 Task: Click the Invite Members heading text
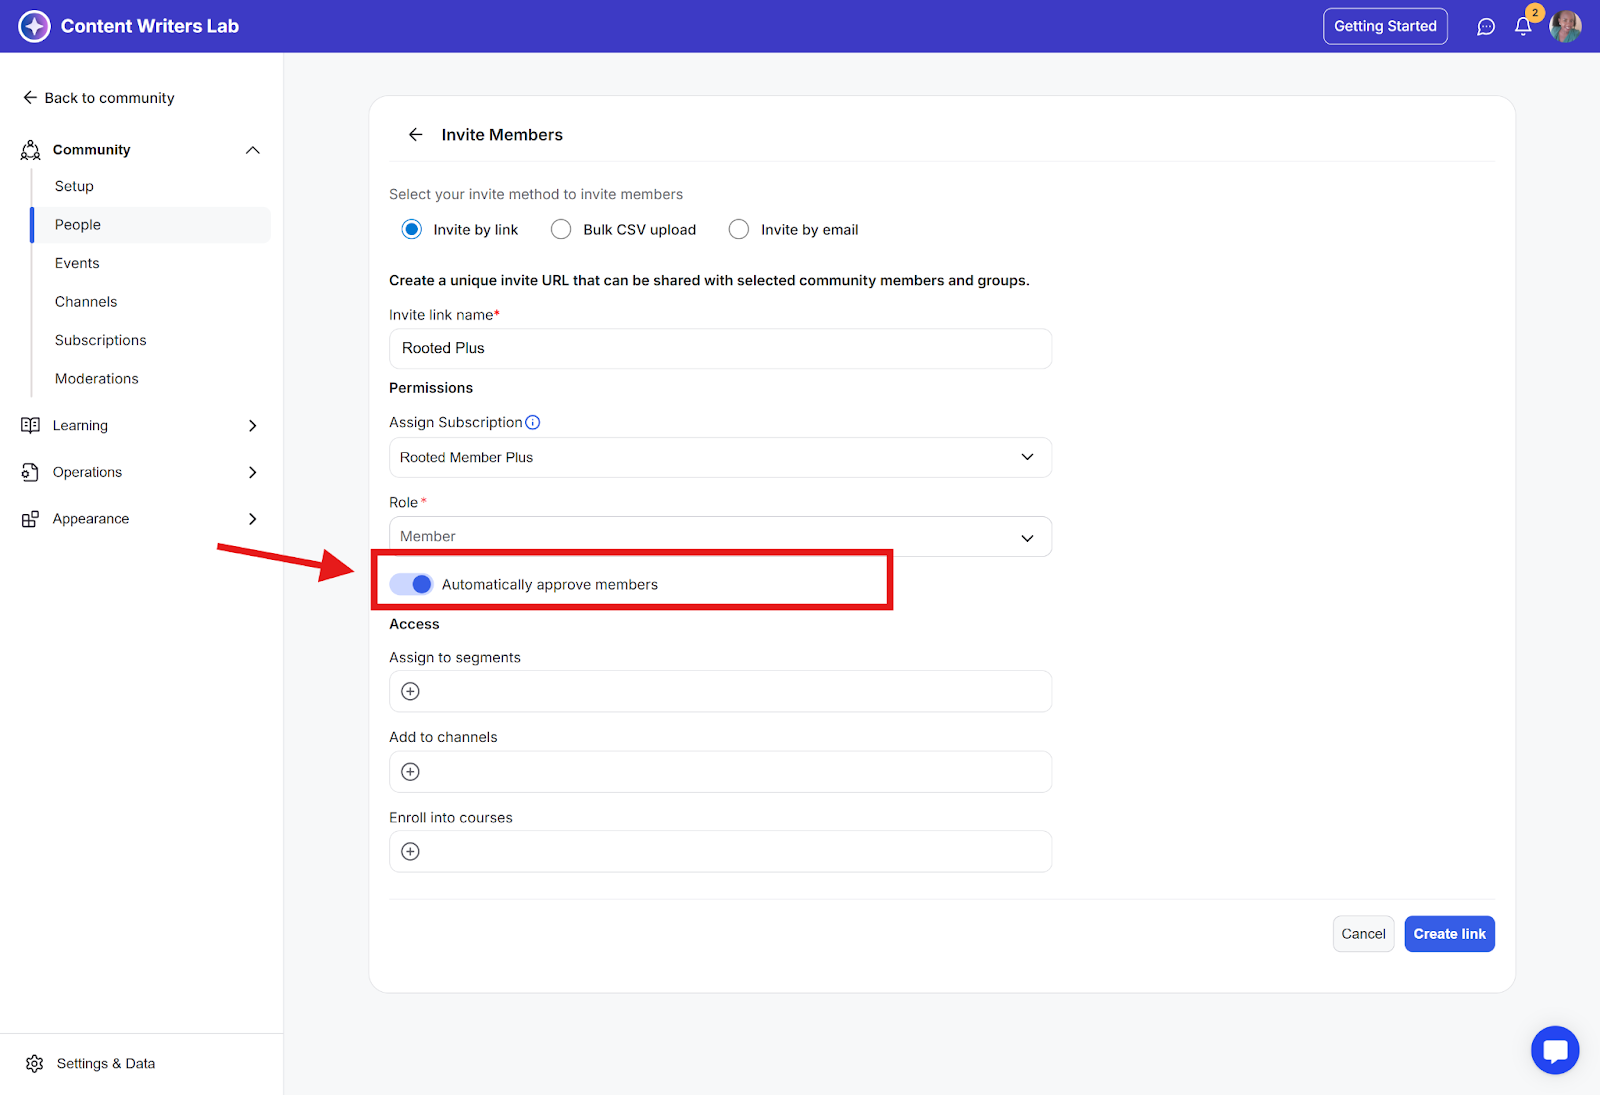coord(502,135)
